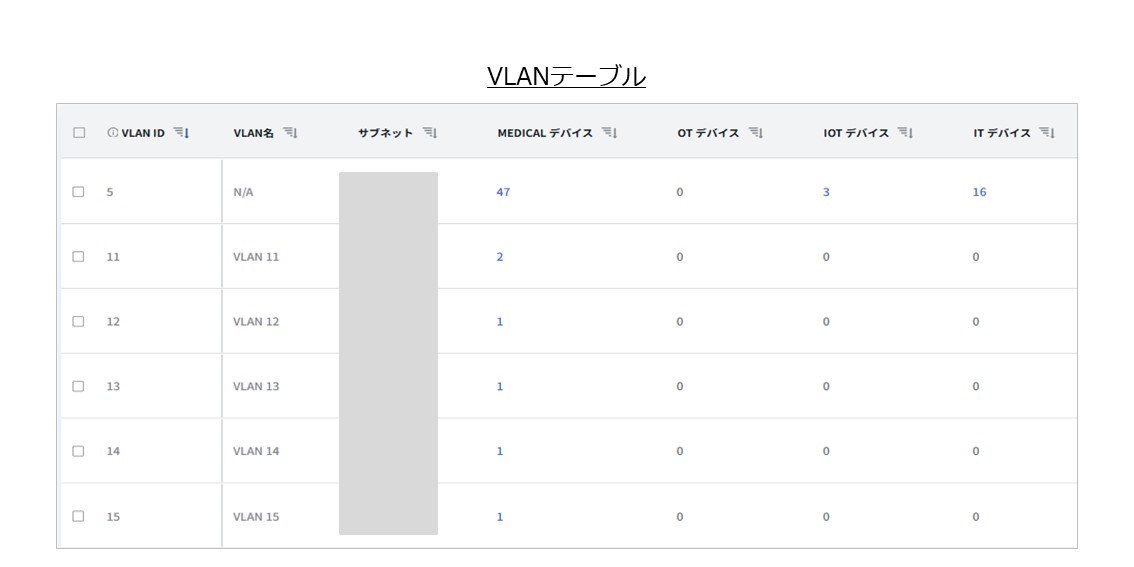The height and width of the screenshot is (567, 1134).
Task: Enable the VLAN 15 row checkbox
Action: 79,516
